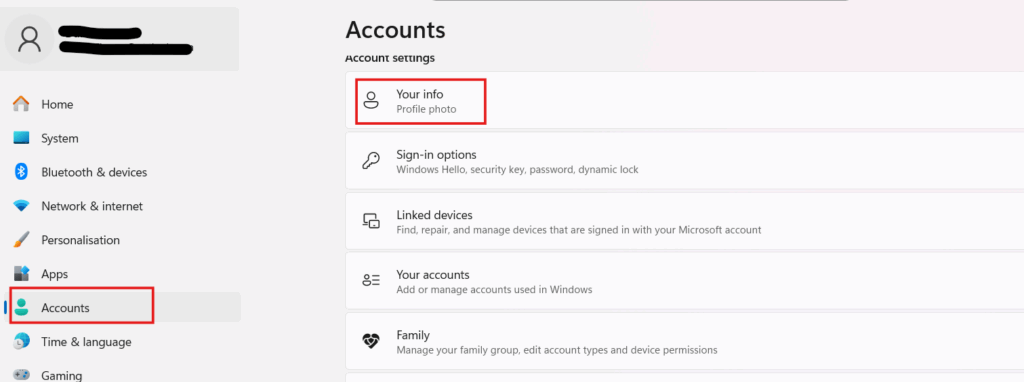Image resolution: width=1024 pixels, height=382 pixels.
Task: Click the Apps icon in sidebar
Action: pyautogui.click(x=22, y=274)
